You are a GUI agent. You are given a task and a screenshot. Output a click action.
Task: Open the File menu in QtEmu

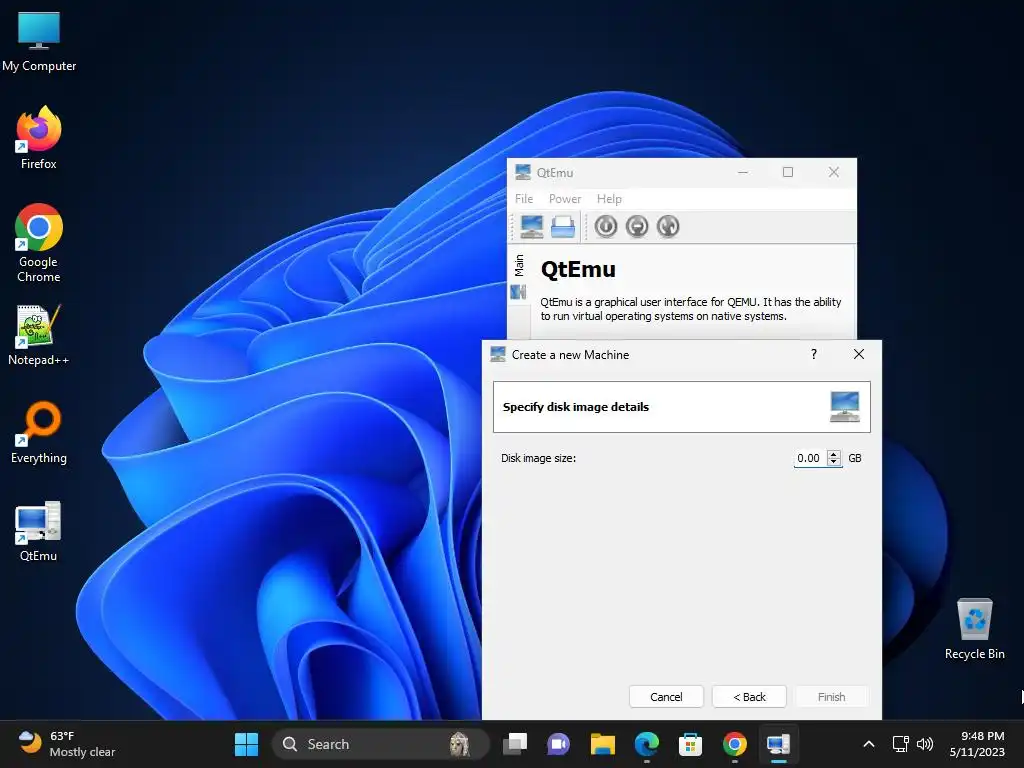[x=524, y=199]
